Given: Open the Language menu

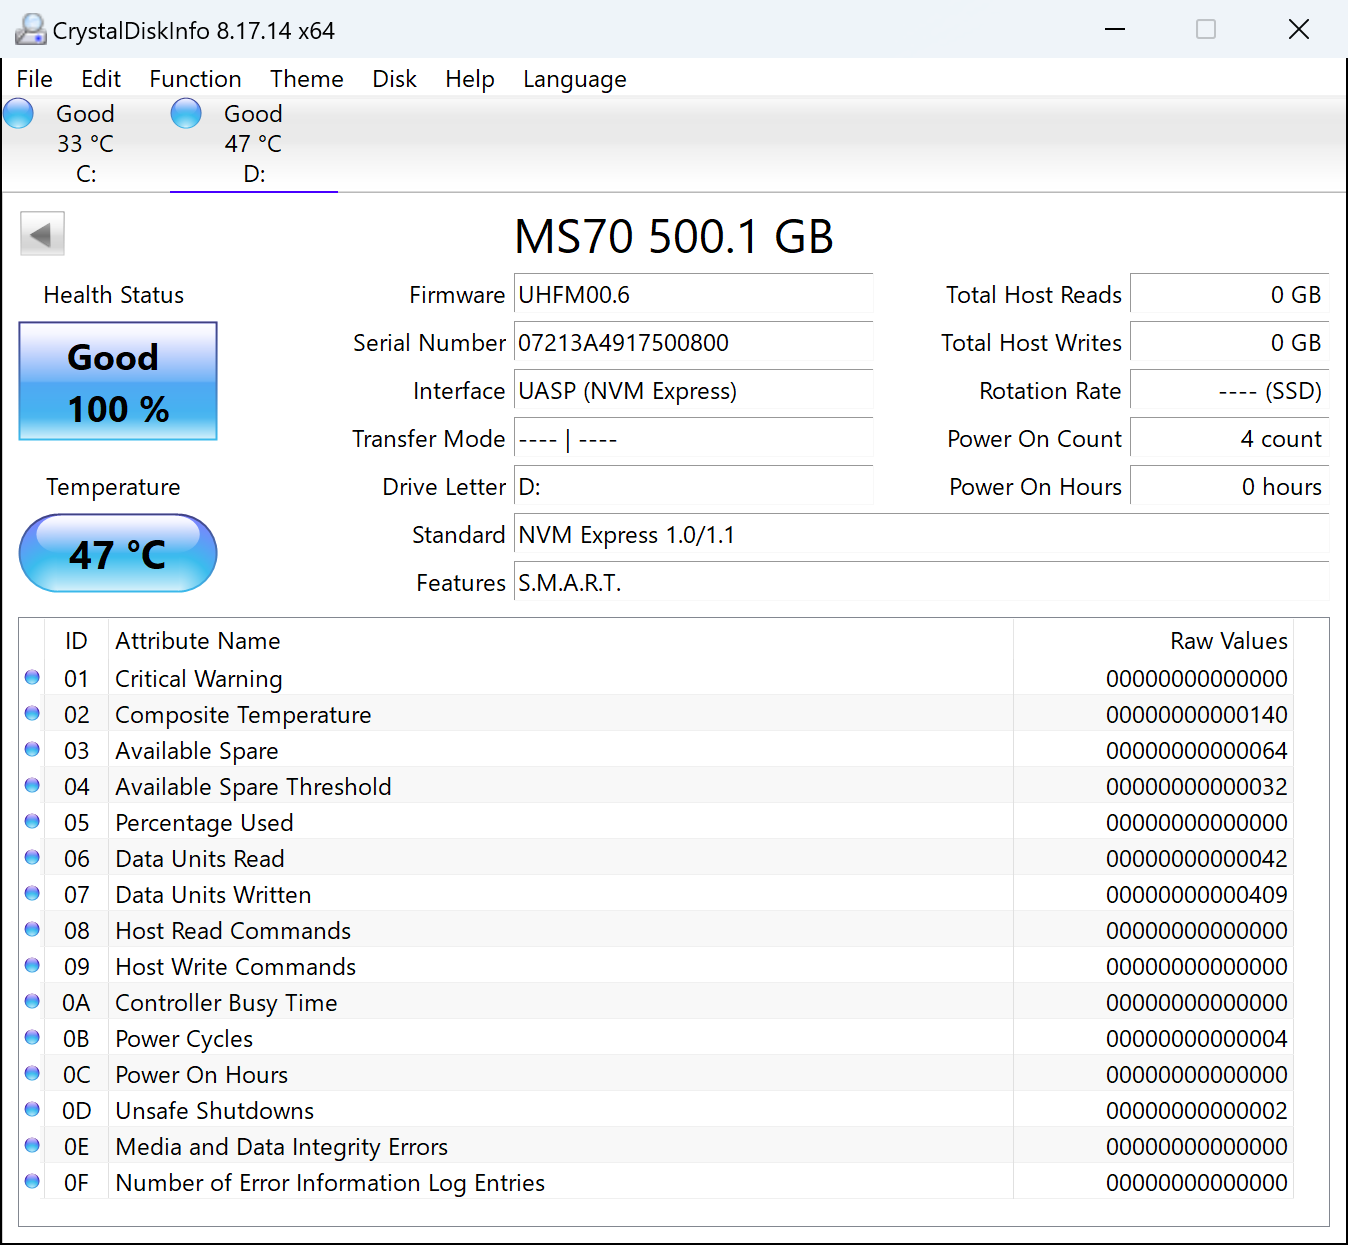Looking at the screenshot, I should (574, 79).
